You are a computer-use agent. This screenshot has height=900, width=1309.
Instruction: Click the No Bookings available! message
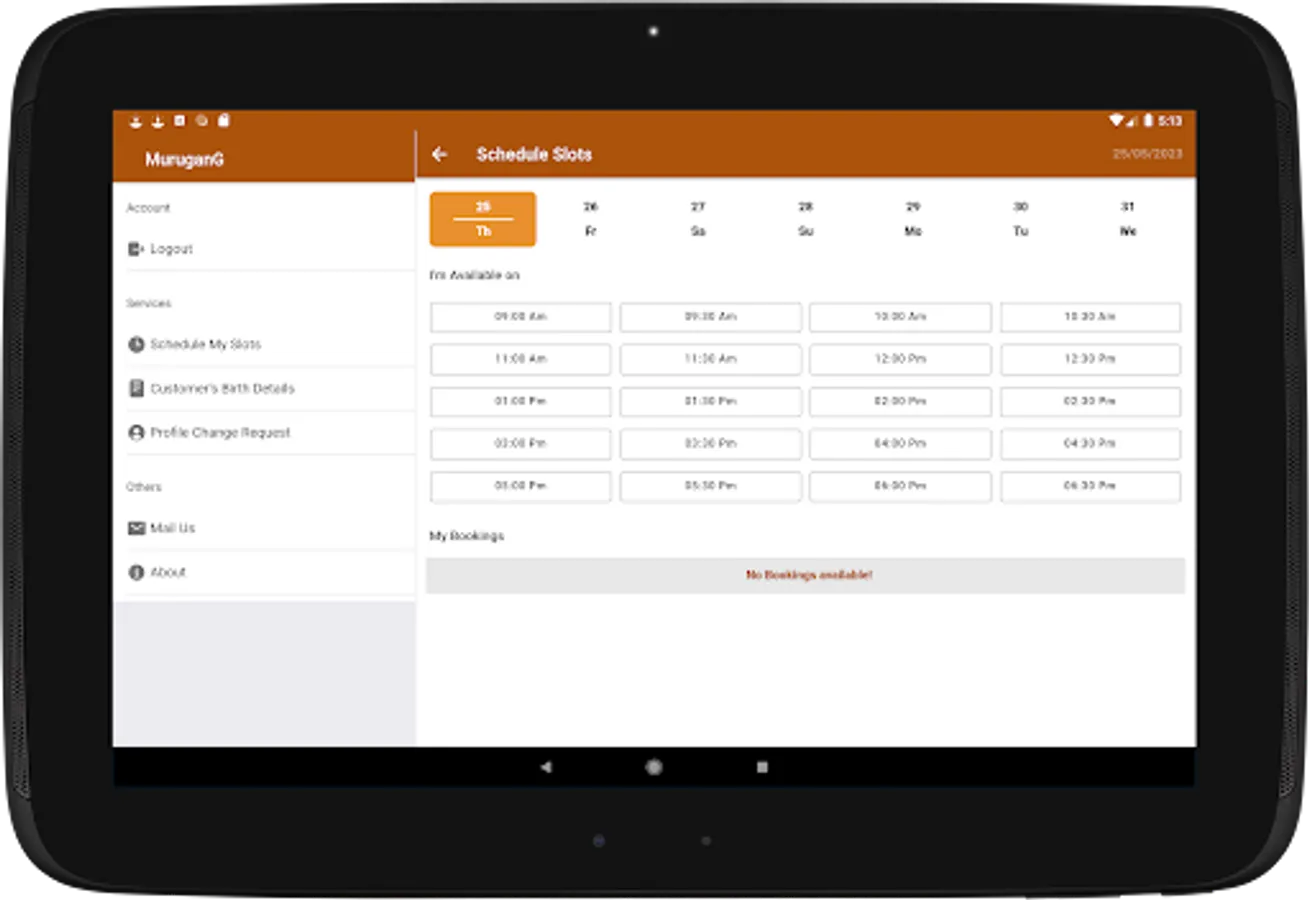click(809, 576)
